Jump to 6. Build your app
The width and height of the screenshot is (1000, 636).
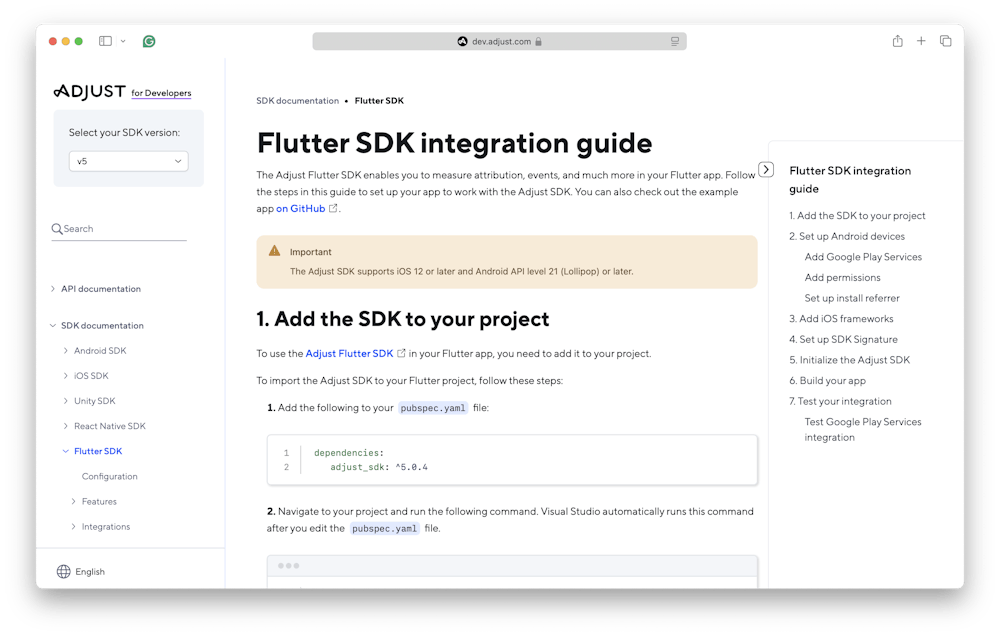coord(827,381)
